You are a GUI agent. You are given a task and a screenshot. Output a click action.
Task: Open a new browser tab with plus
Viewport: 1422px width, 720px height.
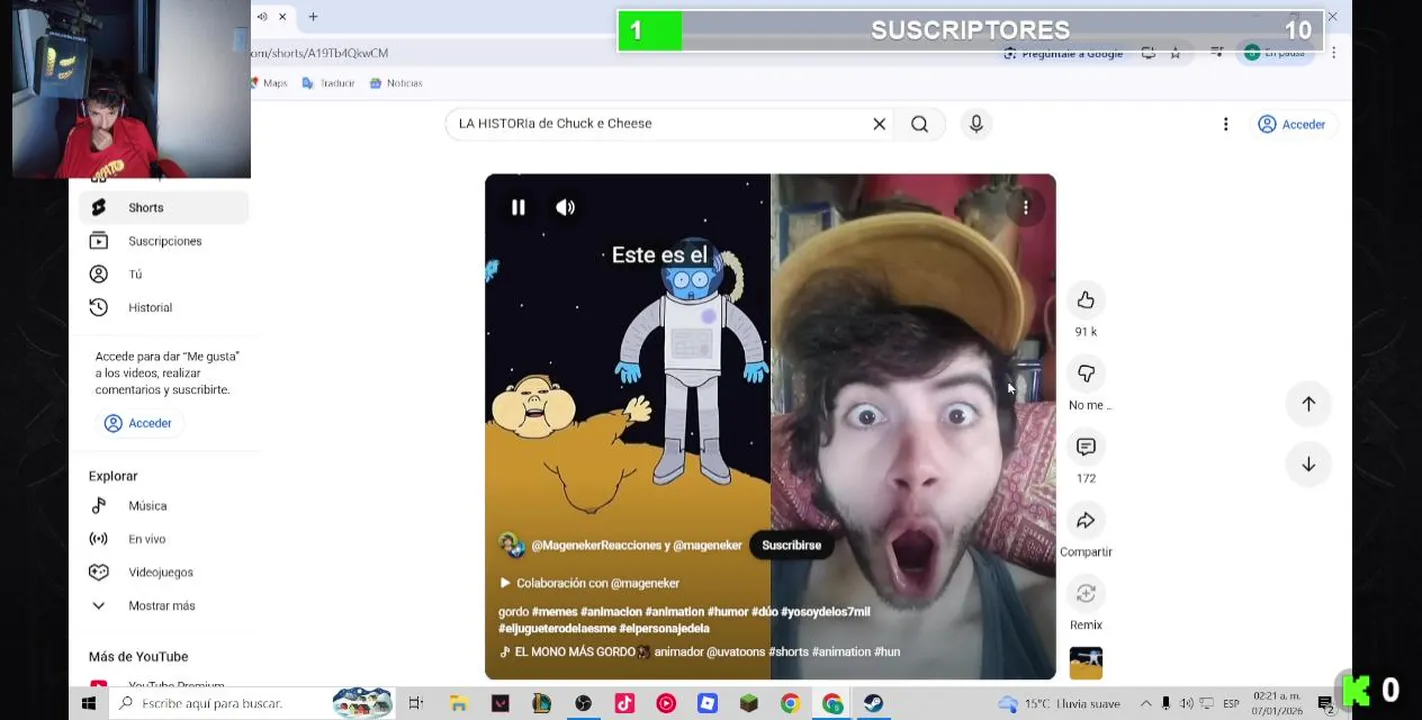[x=313, y=16]
